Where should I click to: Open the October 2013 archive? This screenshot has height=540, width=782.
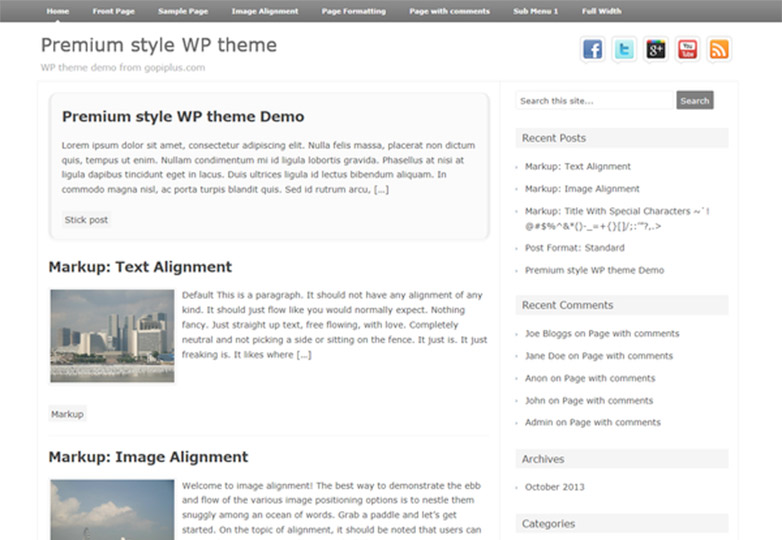pyautogui.click(x=555, y=487)
